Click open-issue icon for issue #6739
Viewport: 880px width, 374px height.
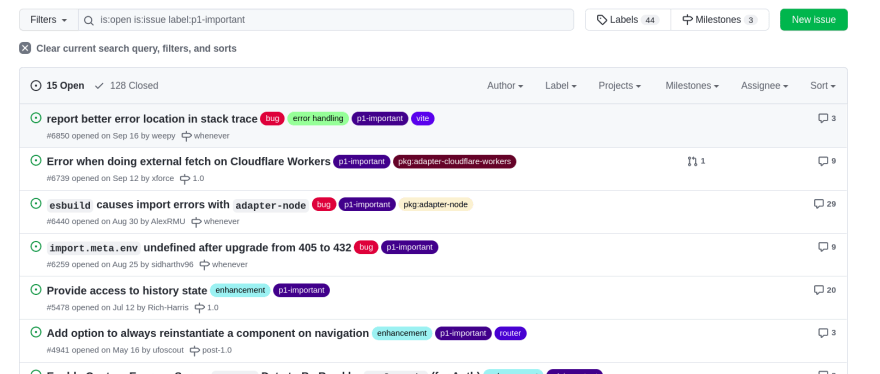tap(36, 161)
